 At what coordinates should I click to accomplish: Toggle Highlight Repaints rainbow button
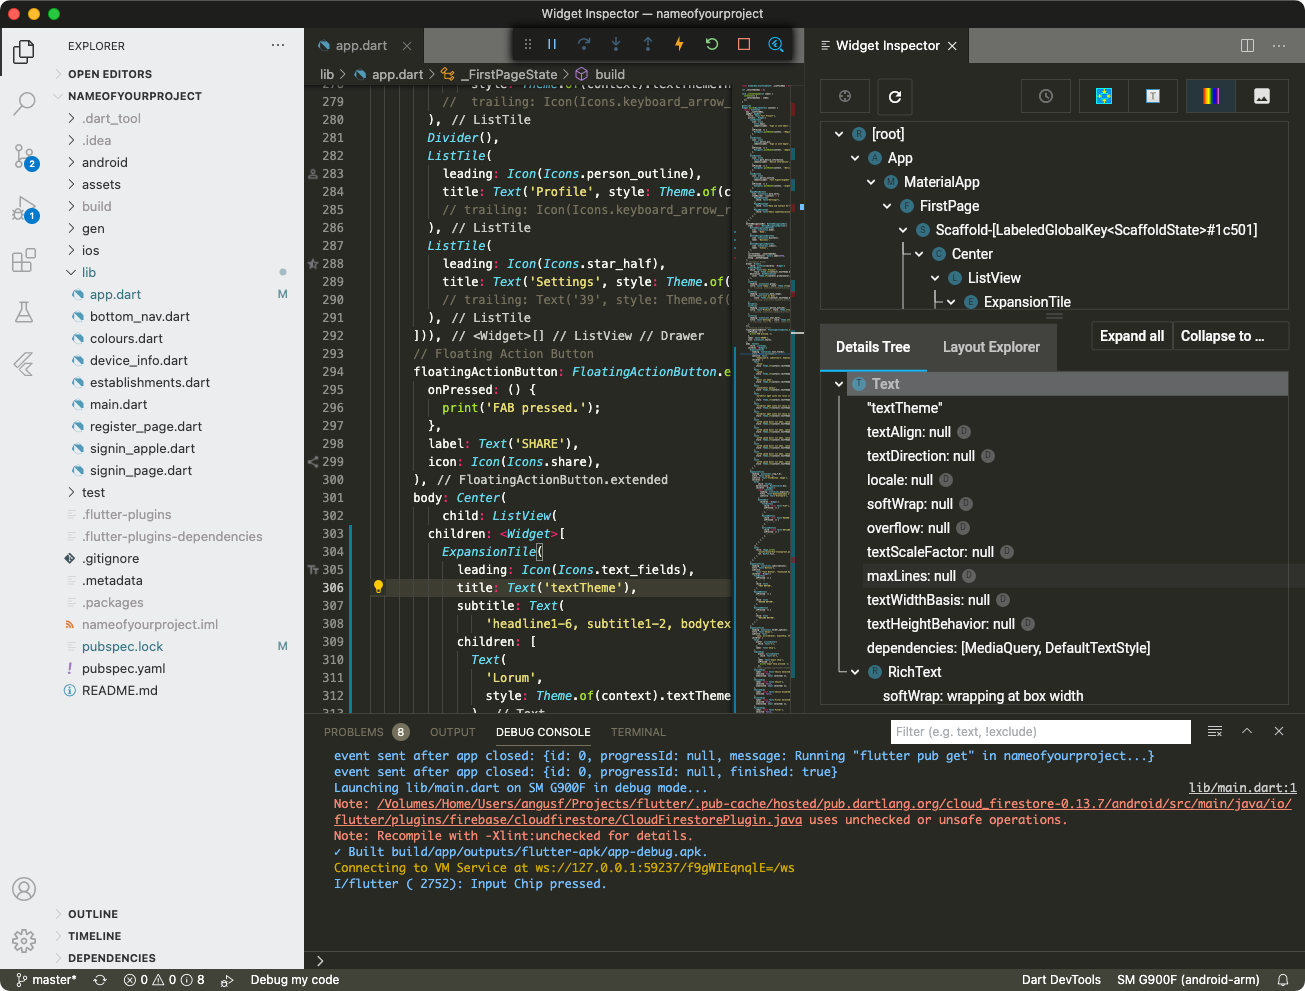(x=1211, y=96)
